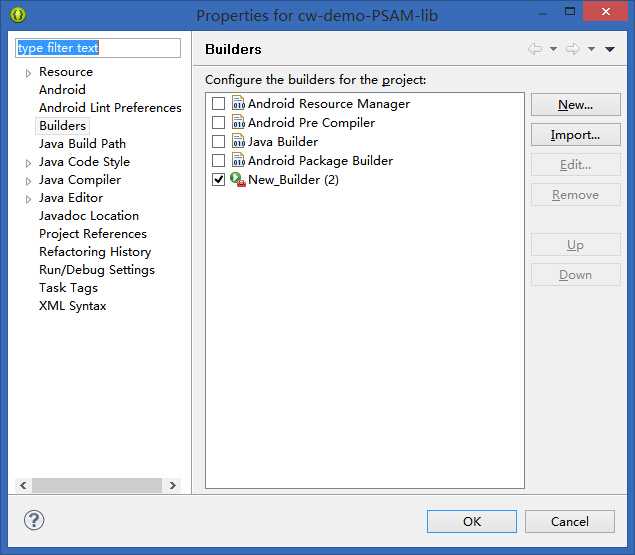The width and height of the screenshot is (635, 555).
Task: Open Run/Debug Settings page
Action: (x=97, y=270)
